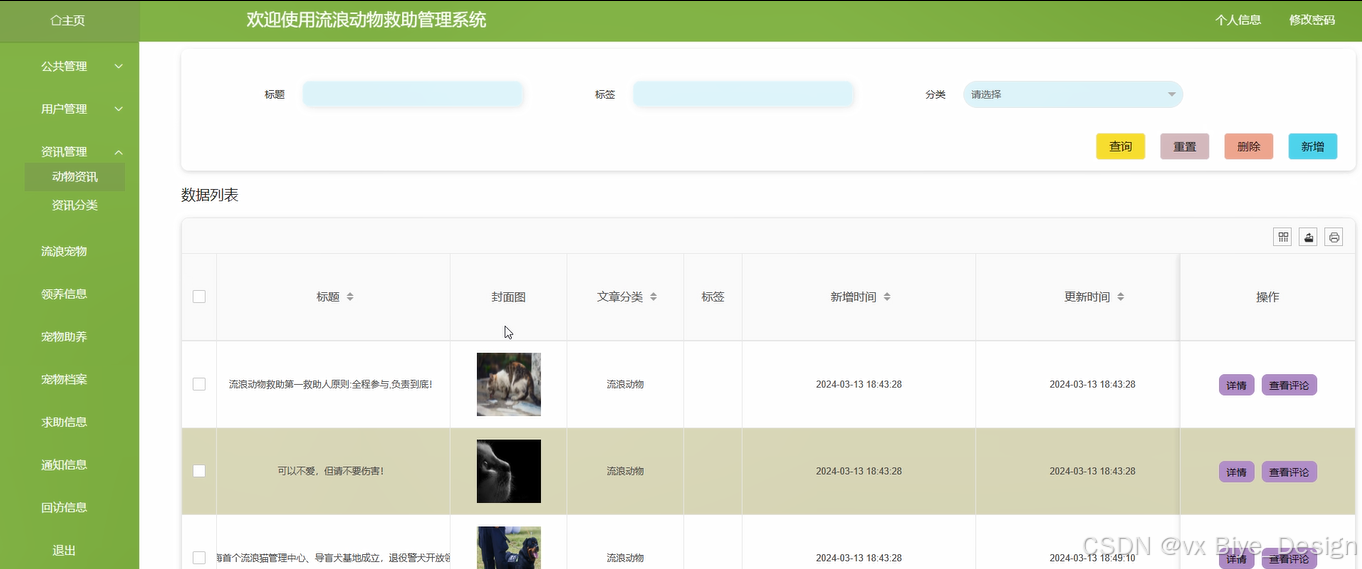Click the yellow 查询 button
The image size is (1362, 569).
point(1120,147)
